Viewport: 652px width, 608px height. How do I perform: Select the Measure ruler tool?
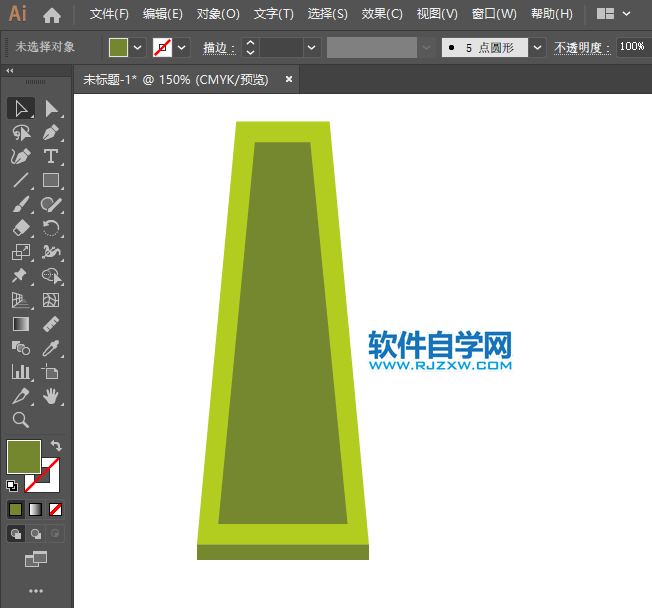tap(51, 324)
